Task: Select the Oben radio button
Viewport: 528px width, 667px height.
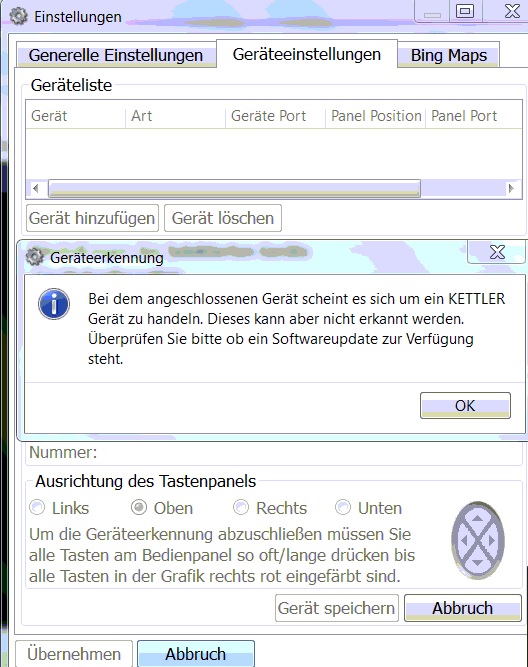Action: [139, 507]
